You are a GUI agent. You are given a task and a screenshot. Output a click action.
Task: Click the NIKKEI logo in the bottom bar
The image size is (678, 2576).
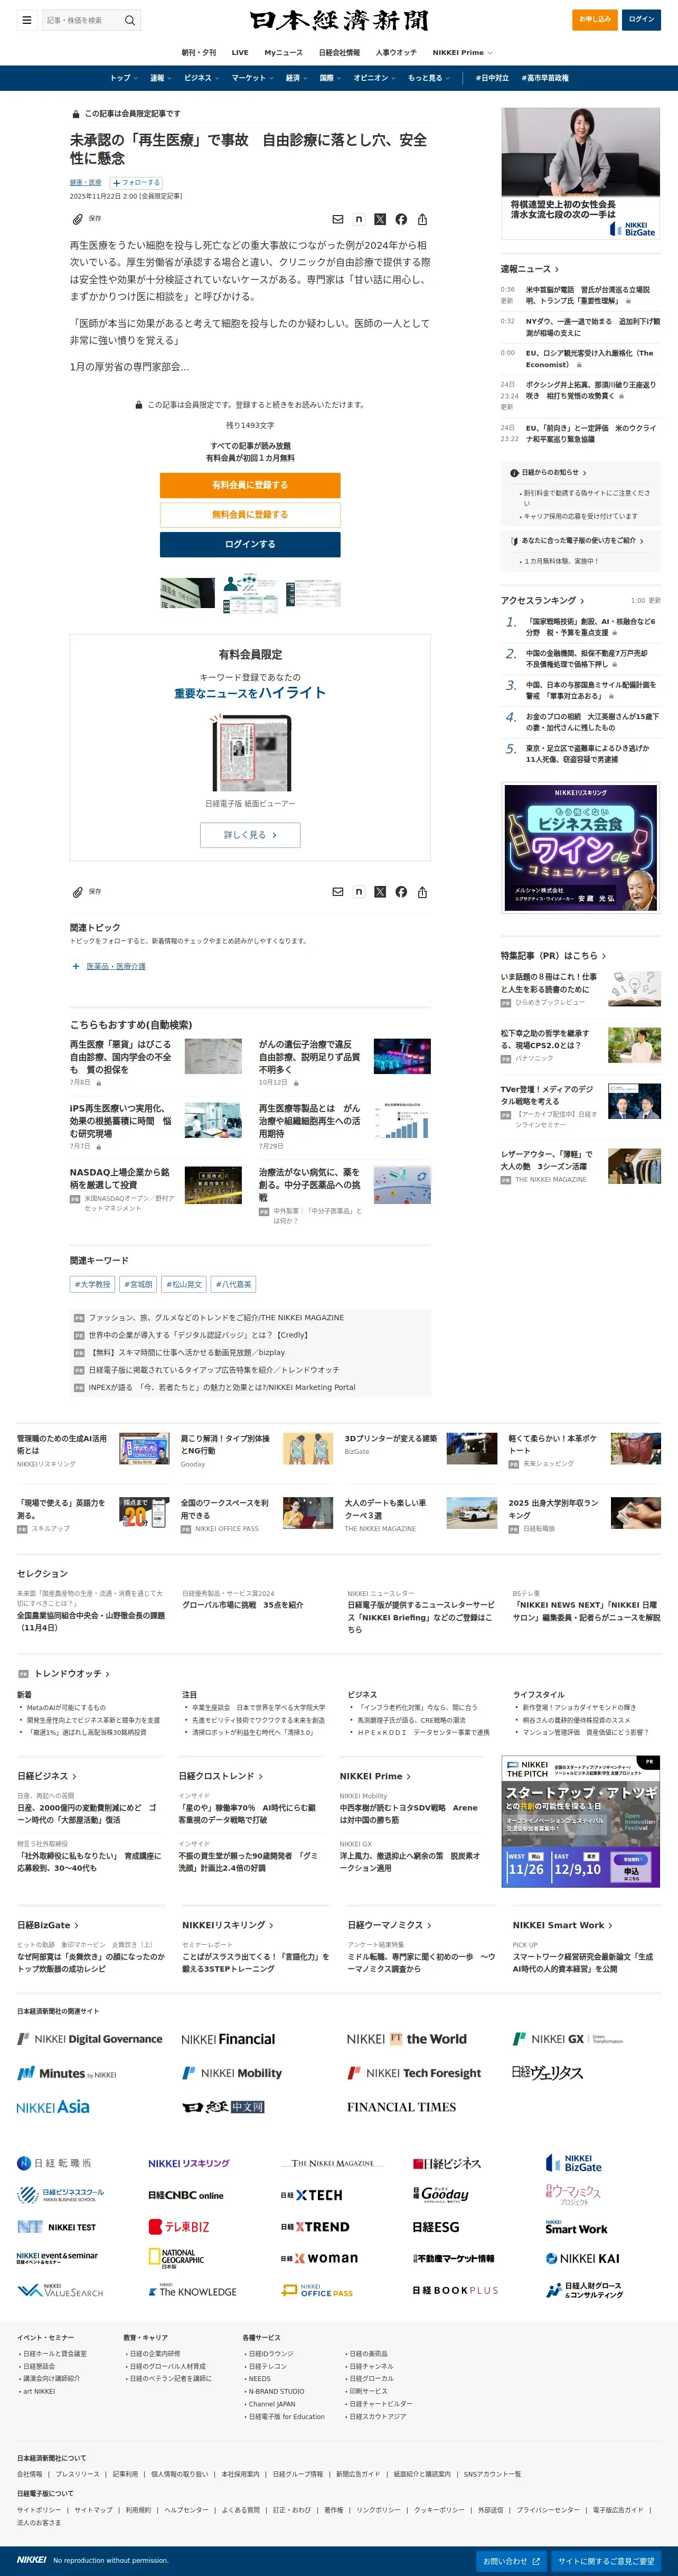(31, 2560)
